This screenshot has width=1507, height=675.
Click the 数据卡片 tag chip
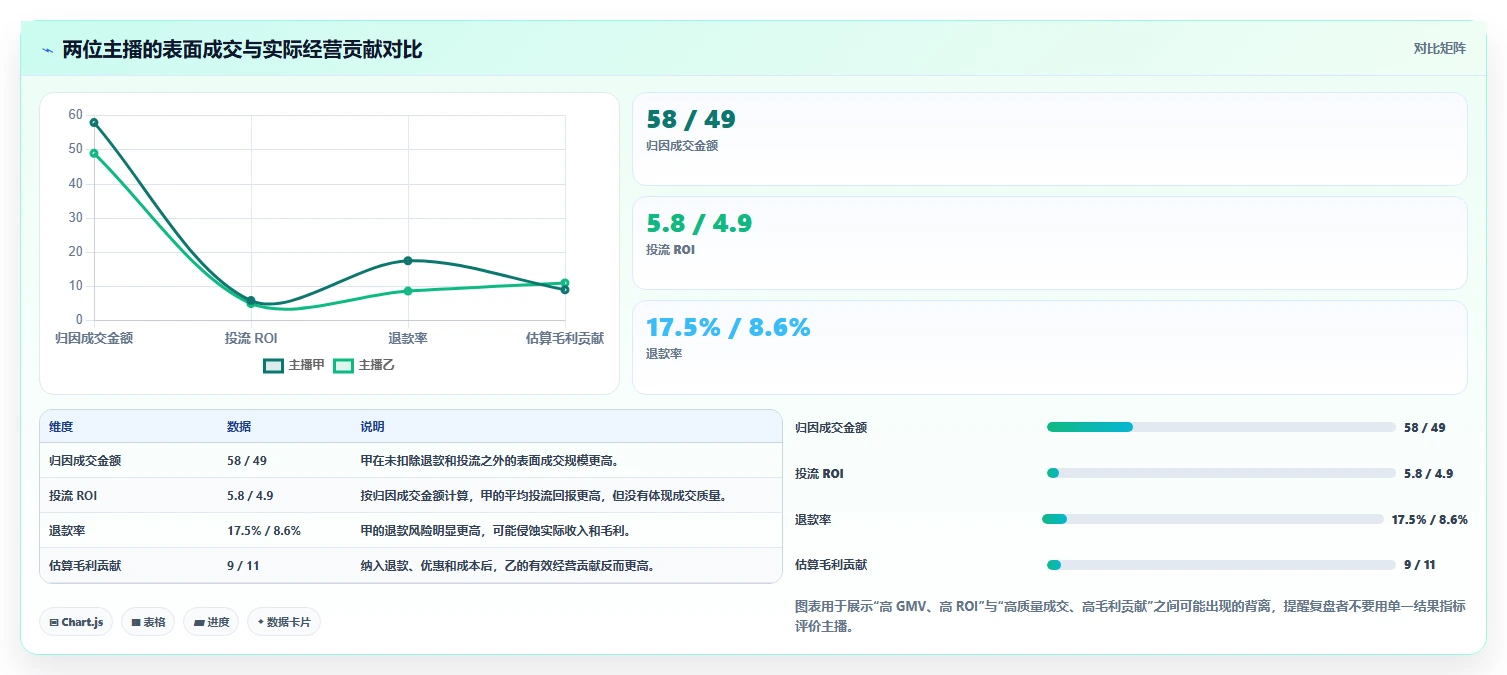click(284, 622)
